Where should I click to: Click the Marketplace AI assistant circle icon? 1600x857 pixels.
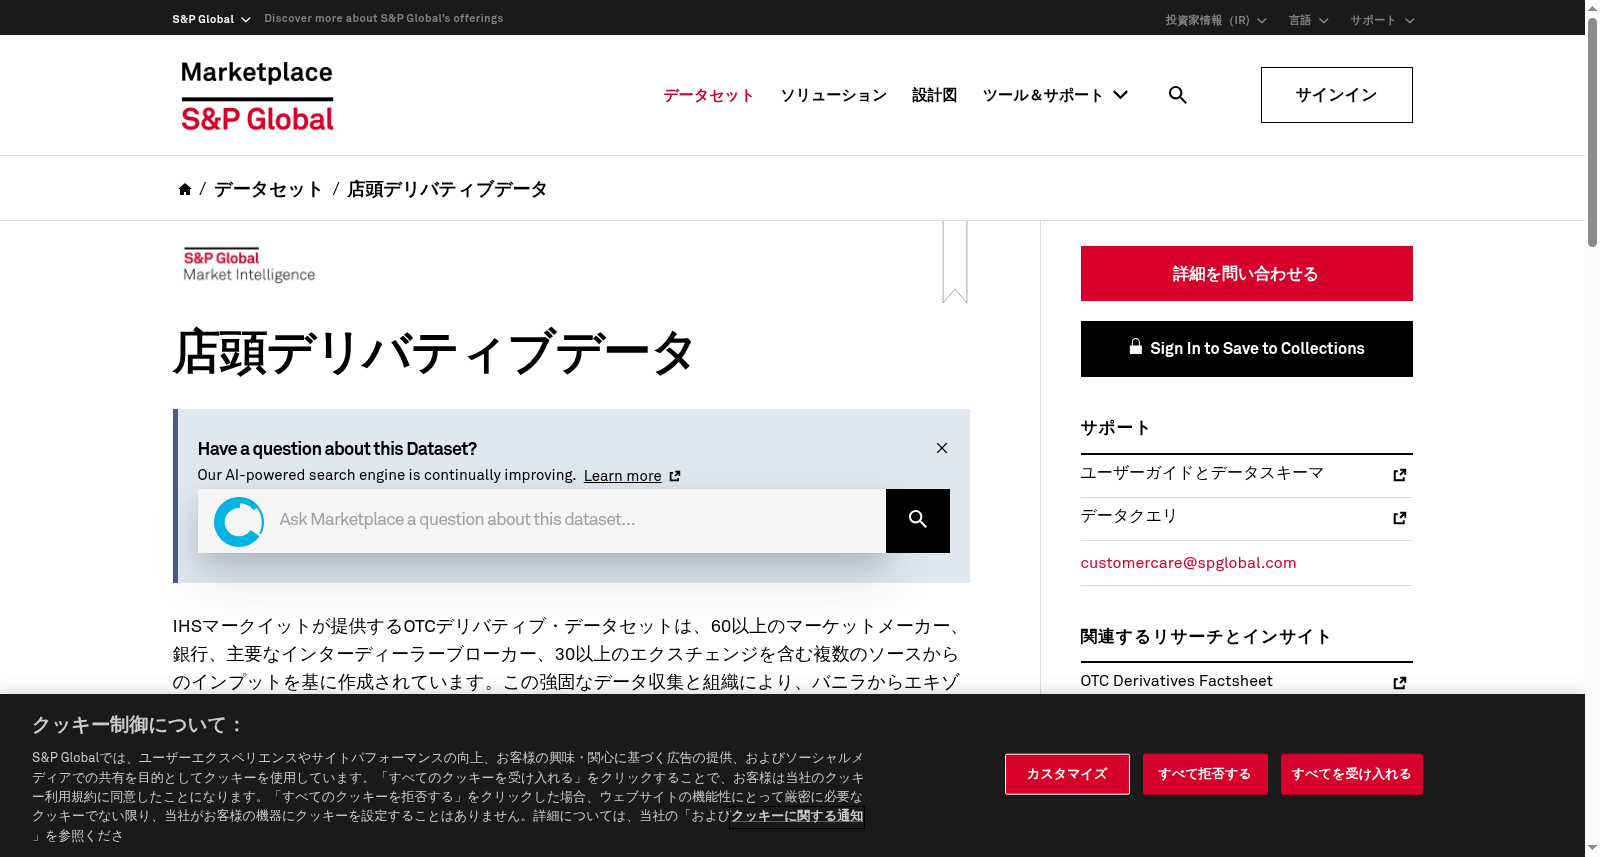239,521
